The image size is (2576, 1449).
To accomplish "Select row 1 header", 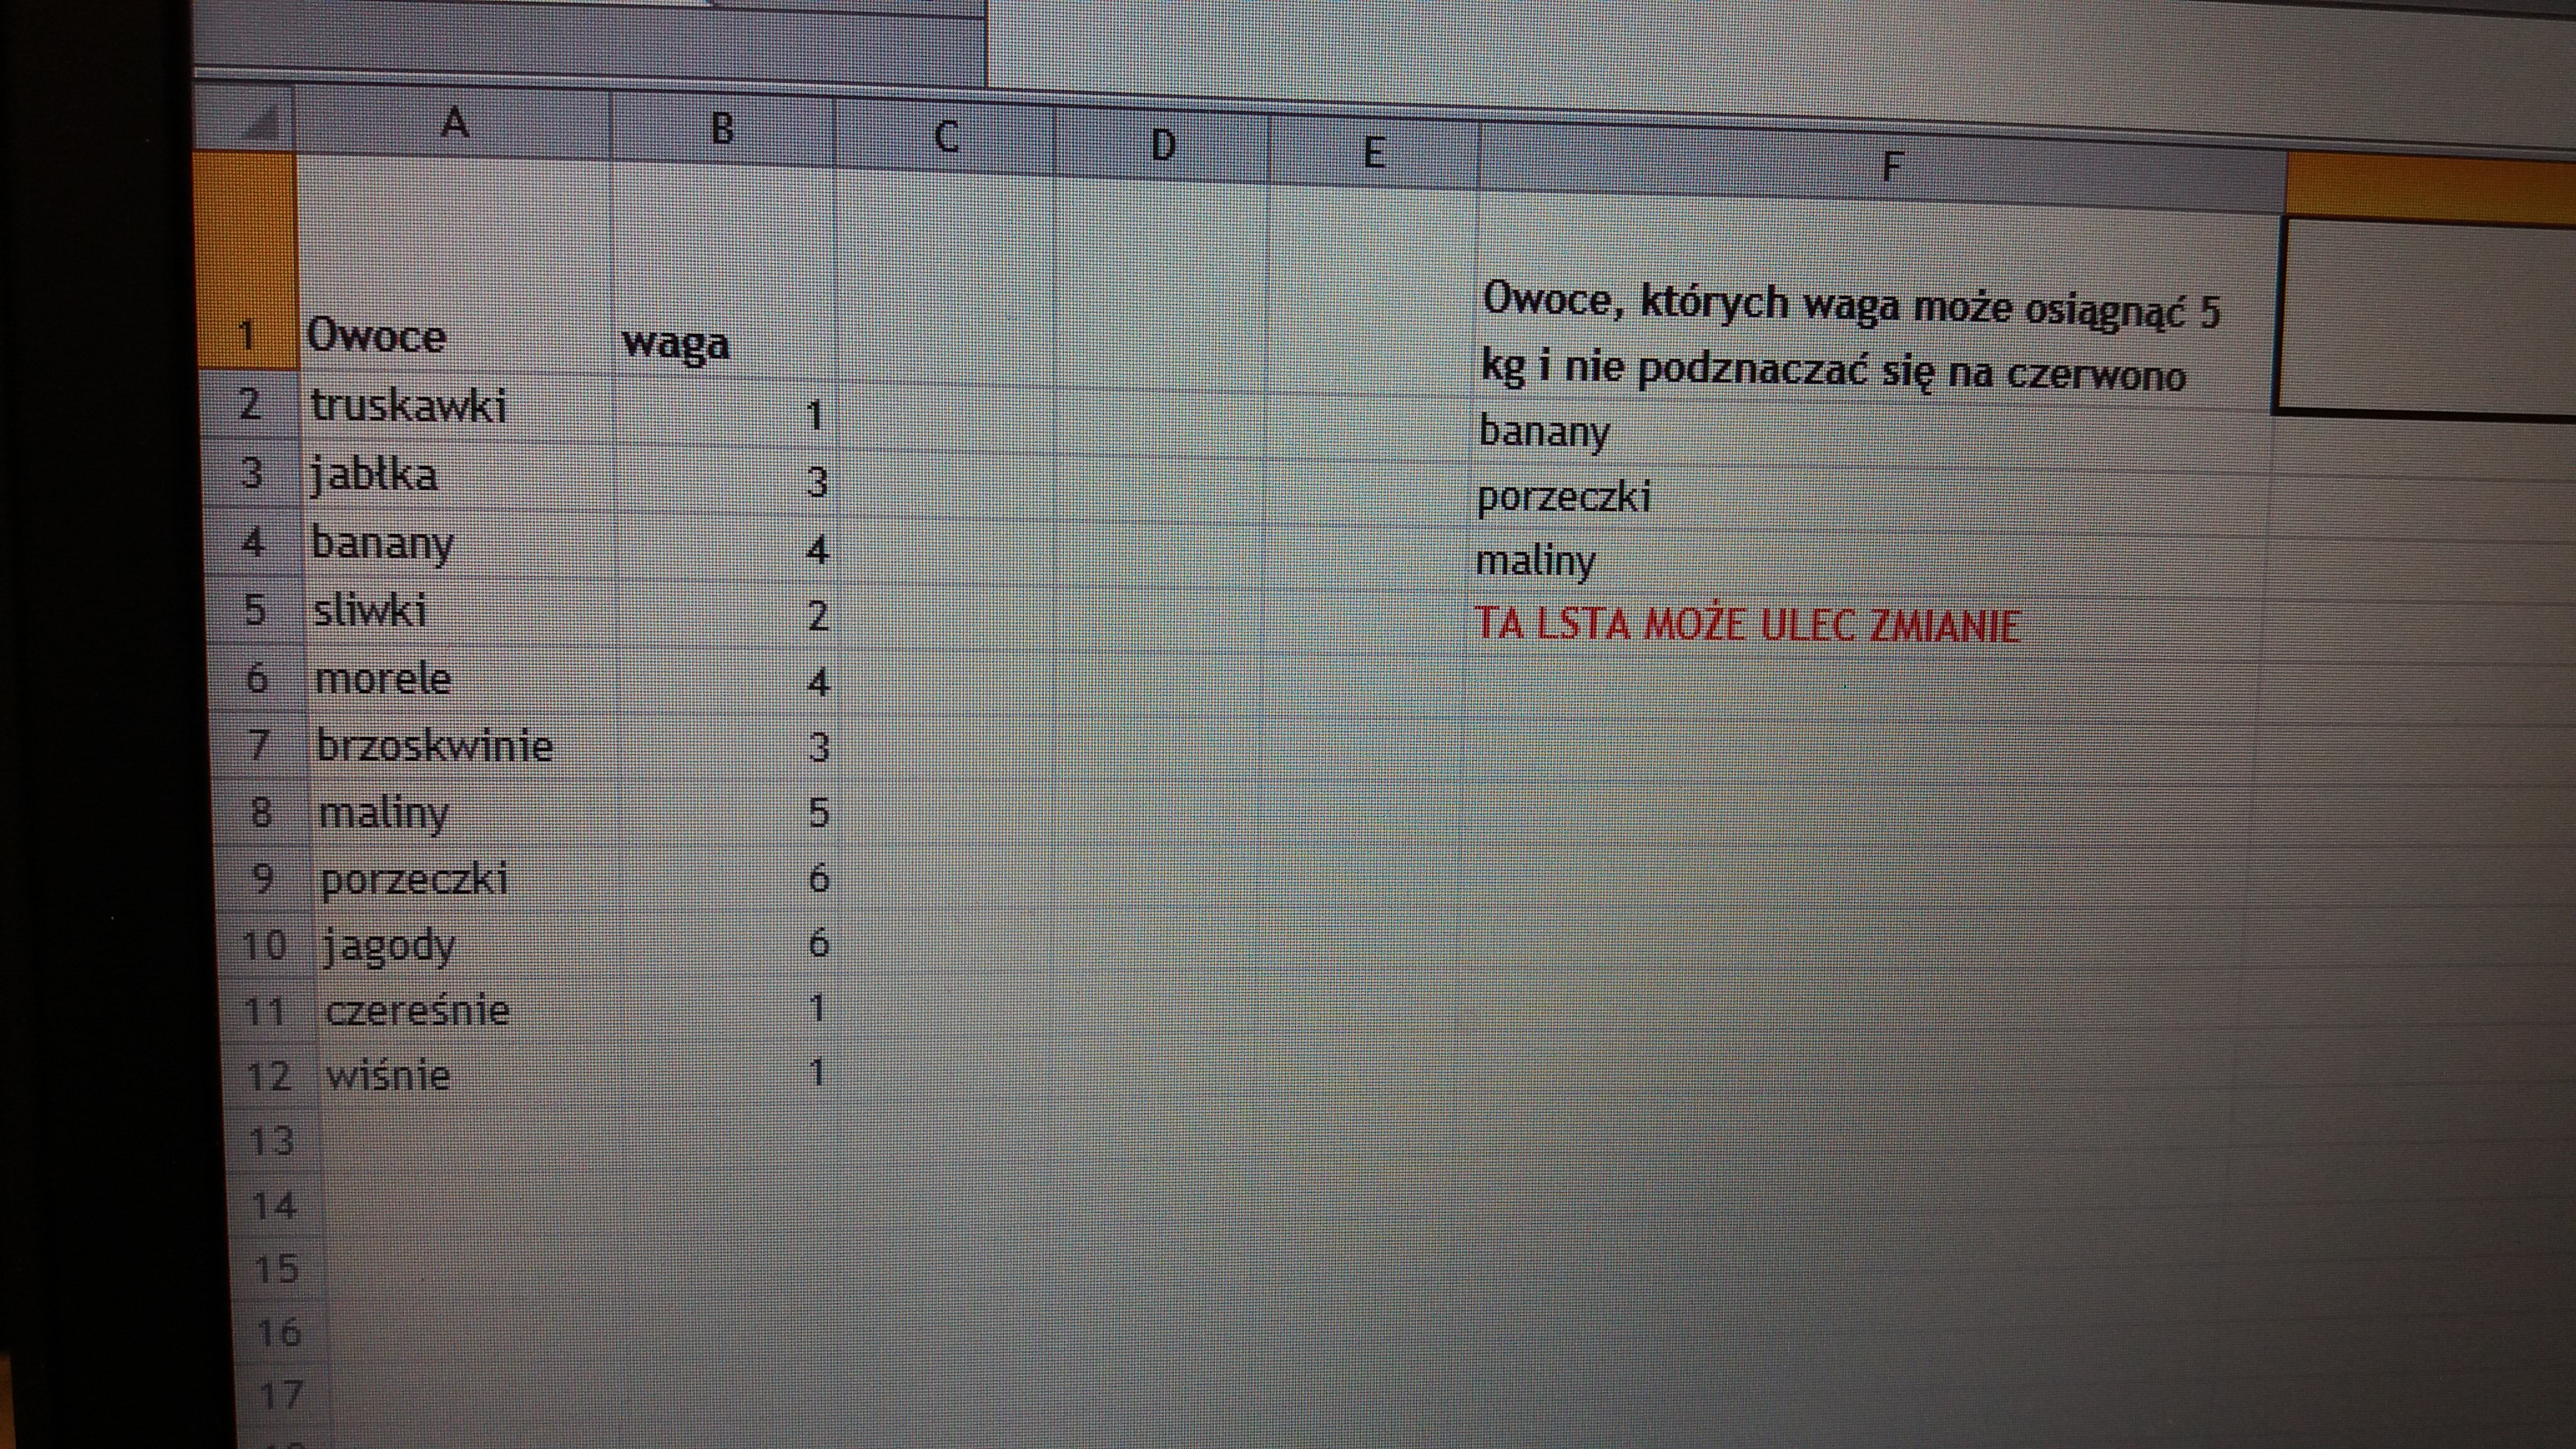I will click(x=247, y=260).
